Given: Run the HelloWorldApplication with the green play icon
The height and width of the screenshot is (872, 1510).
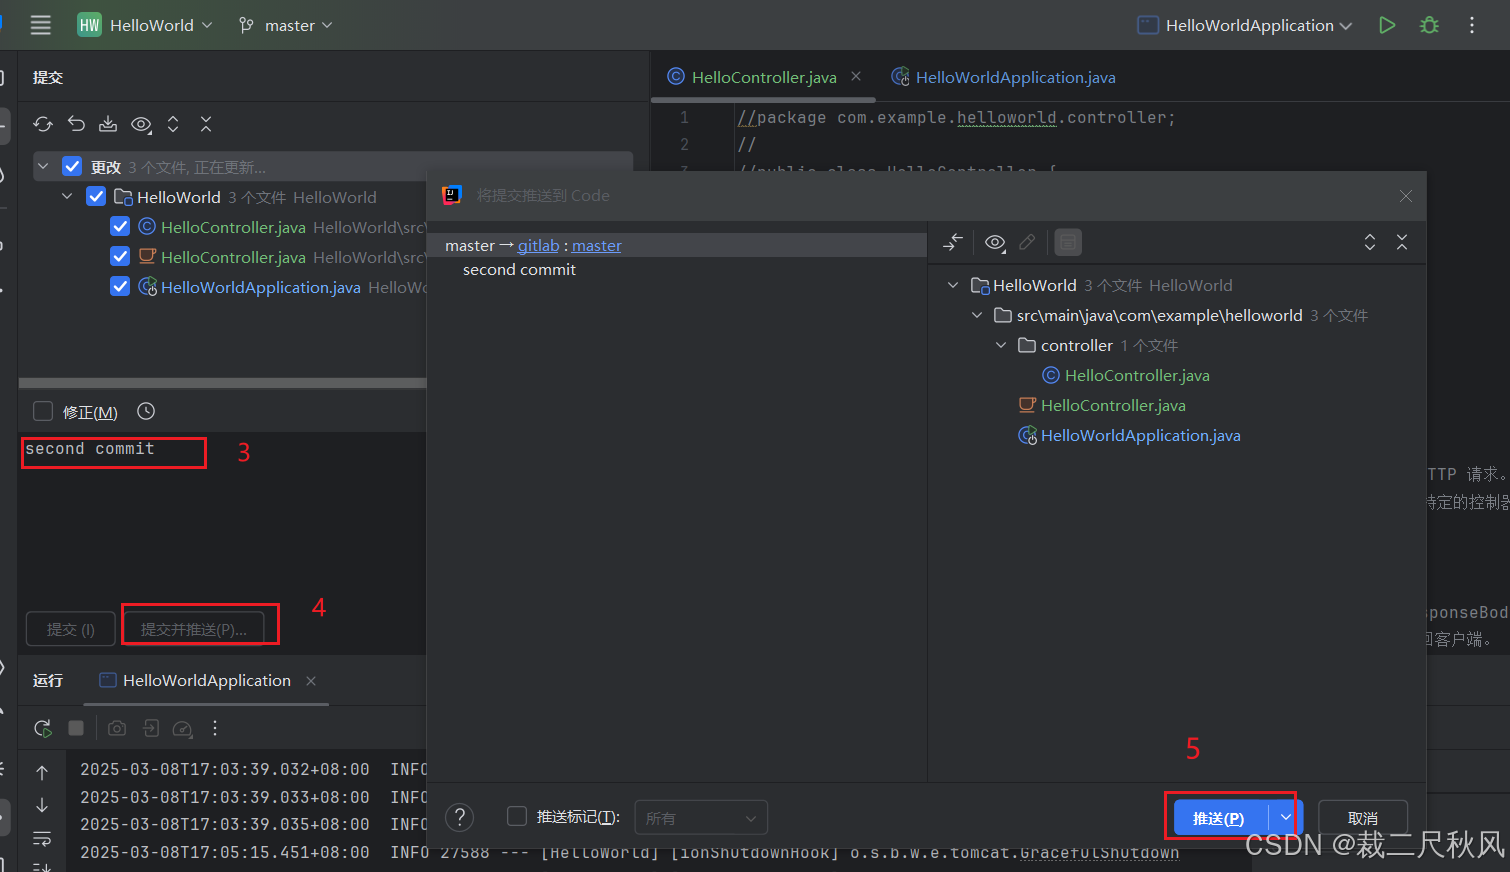Looking at the screenshot, I should [x=1386, y=25].
